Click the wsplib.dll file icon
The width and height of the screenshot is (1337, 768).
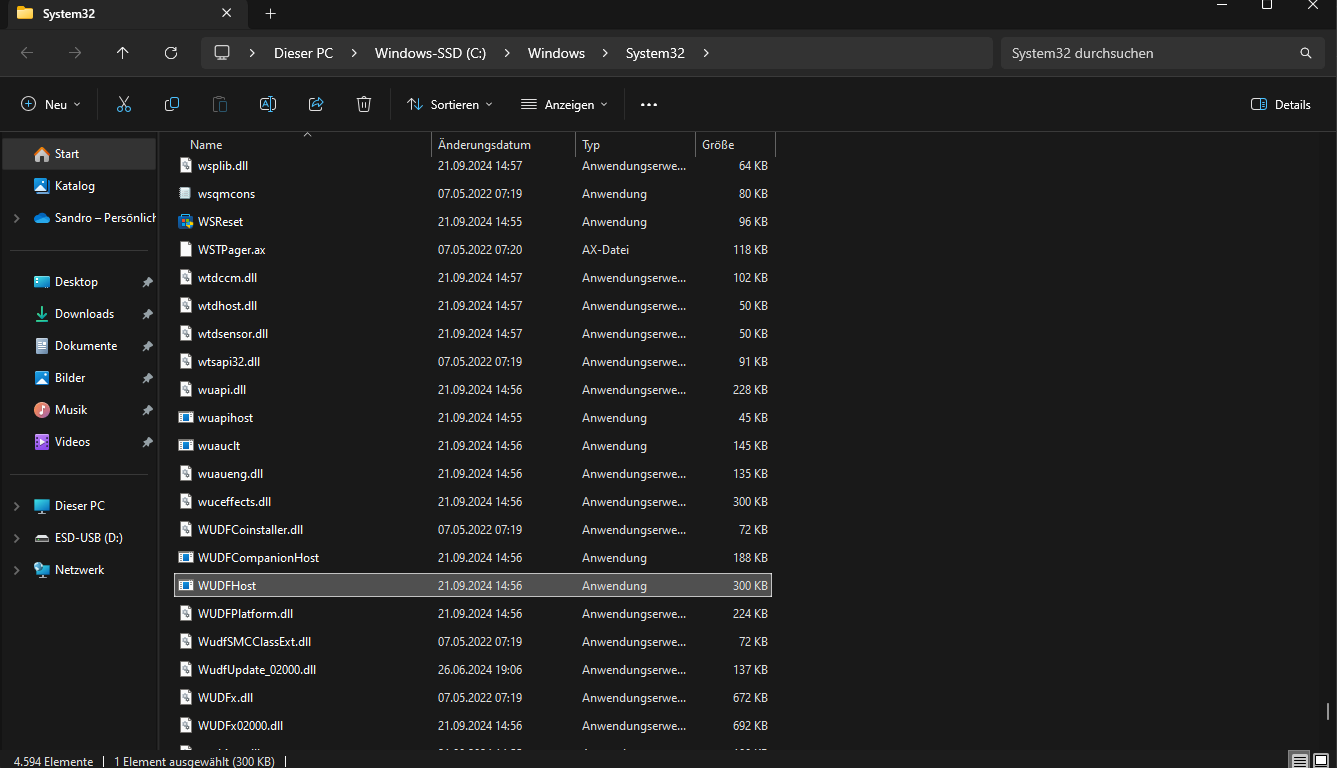click(x=185, y=166)
